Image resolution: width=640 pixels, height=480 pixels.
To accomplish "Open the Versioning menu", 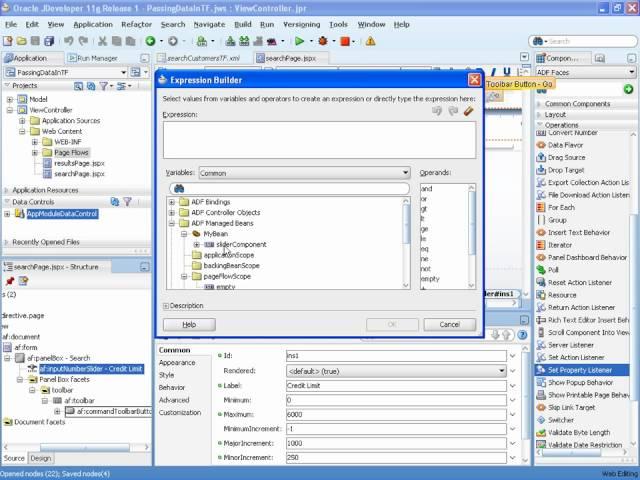I will [302, 24].
